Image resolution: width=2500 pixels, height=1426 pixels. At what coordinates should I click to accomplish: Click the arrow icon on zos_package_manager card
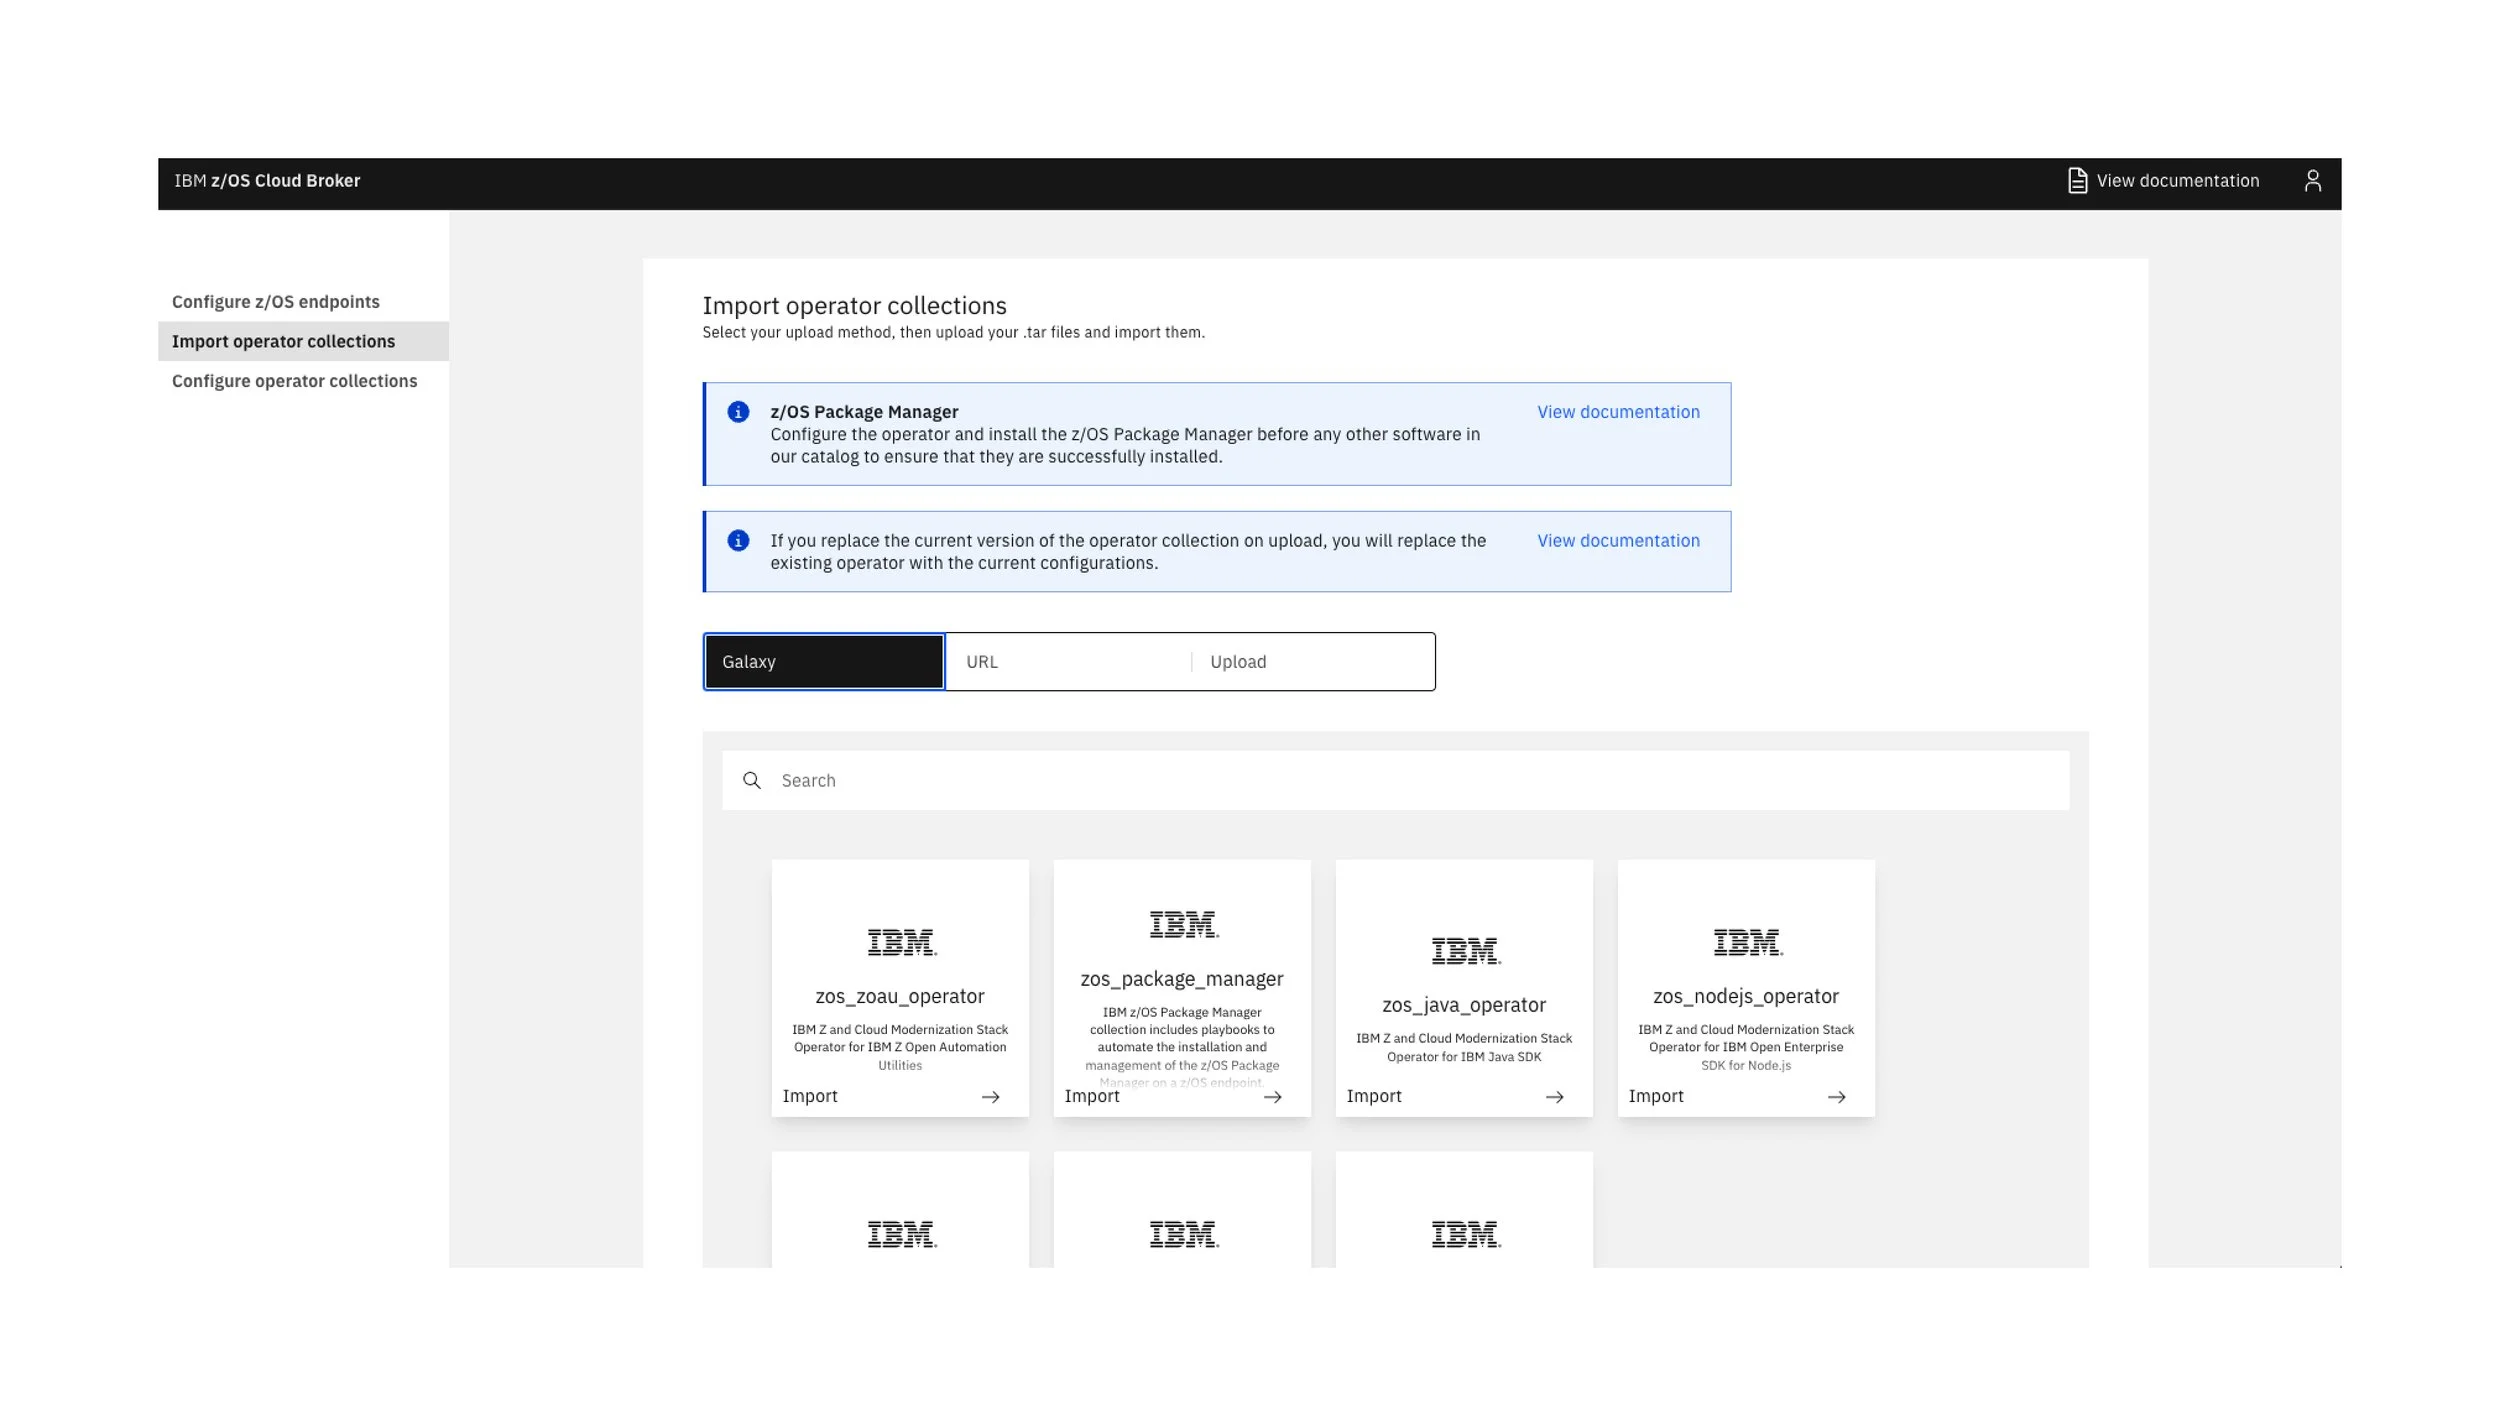click(x=1272, y=1097)
